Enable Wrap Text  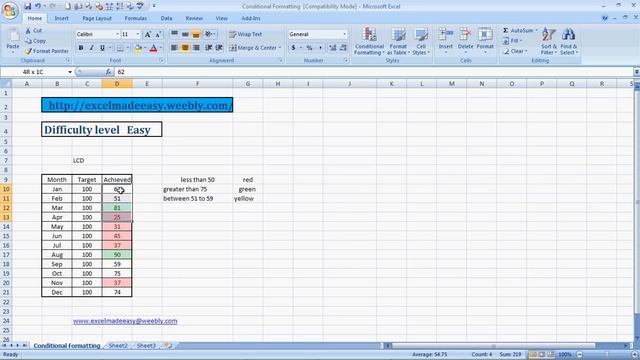pos(245,34)
